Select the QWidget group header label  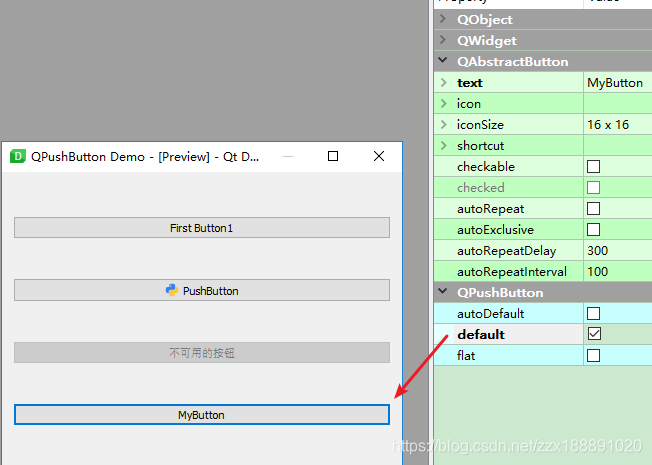pyautogui.click(x=487, y=41)
